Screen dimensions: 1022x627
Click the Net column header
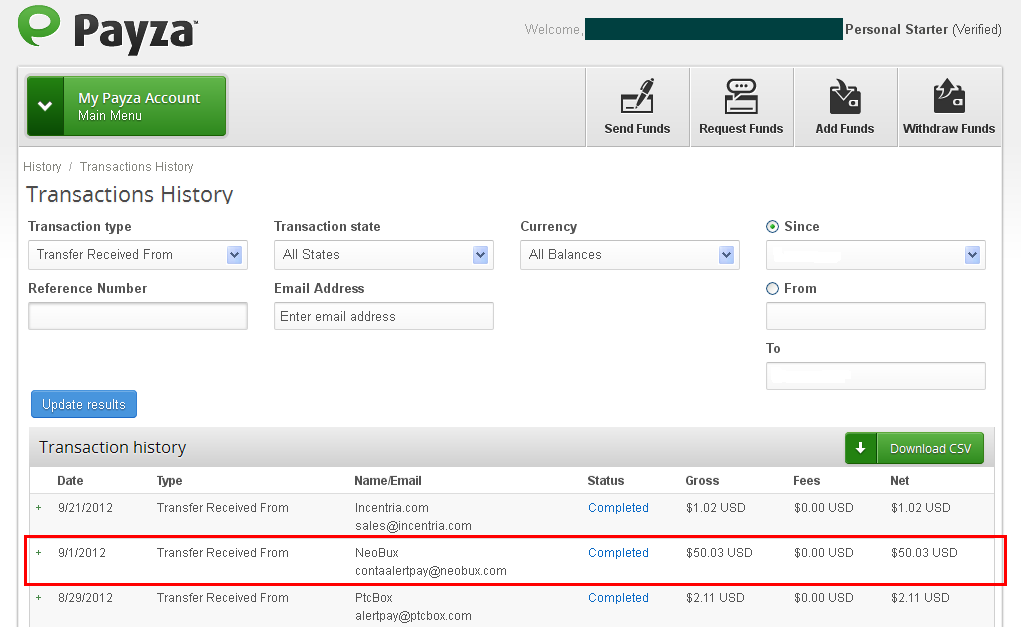899,481
